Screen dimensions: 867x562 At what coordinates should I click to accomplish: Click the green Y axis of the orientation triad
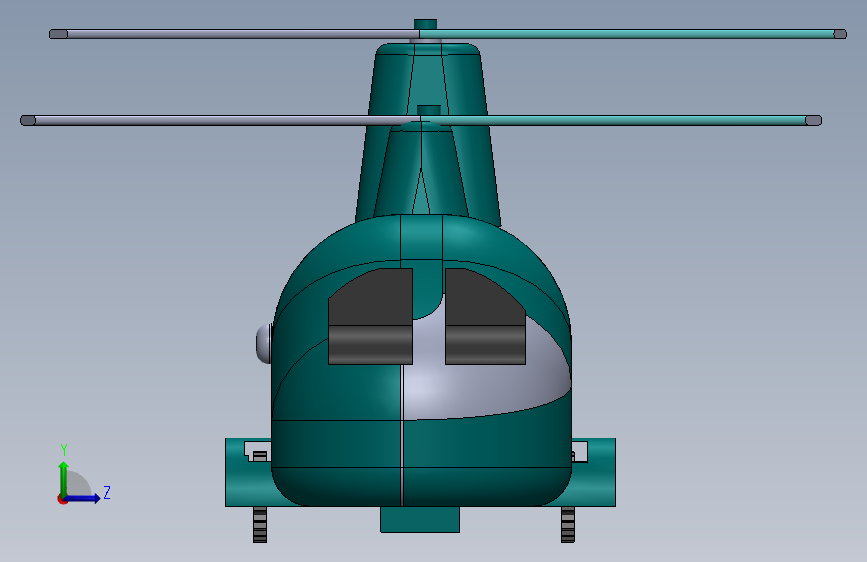pyautogui.click(x=64, y=478)
